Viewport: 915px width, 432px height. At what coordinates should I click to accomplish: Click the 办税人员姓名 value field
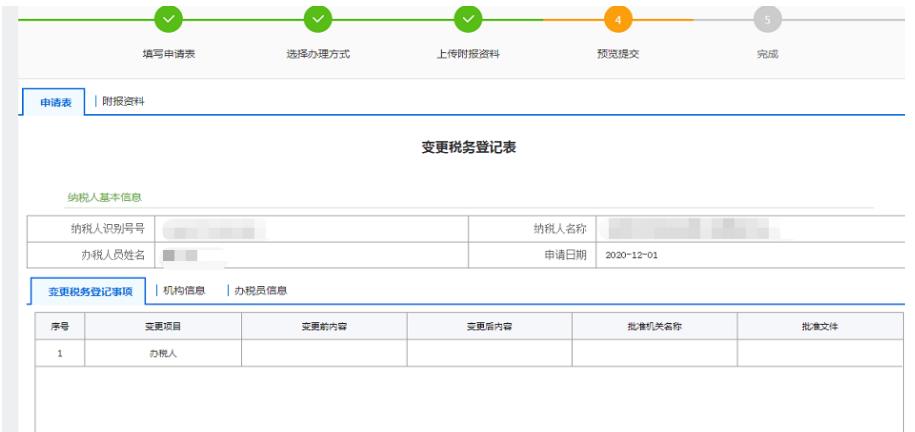pos(313,255)
